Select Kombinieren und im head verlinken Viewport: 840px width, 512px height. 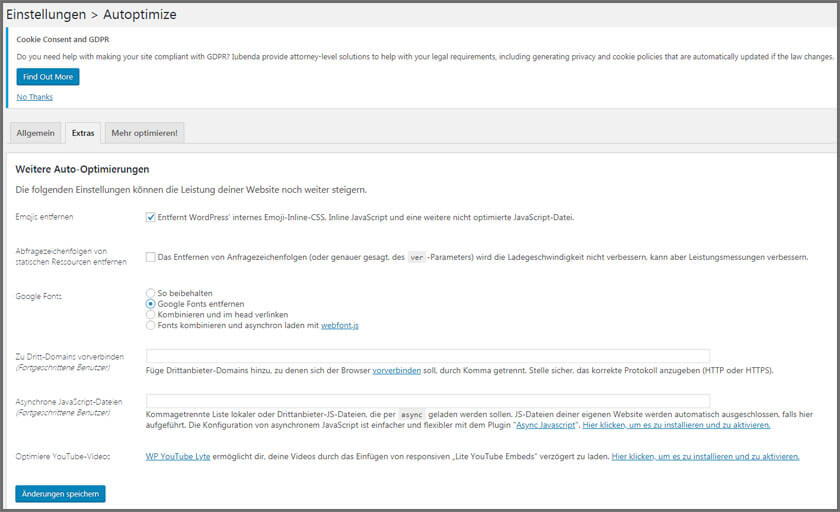click(151, 314)
